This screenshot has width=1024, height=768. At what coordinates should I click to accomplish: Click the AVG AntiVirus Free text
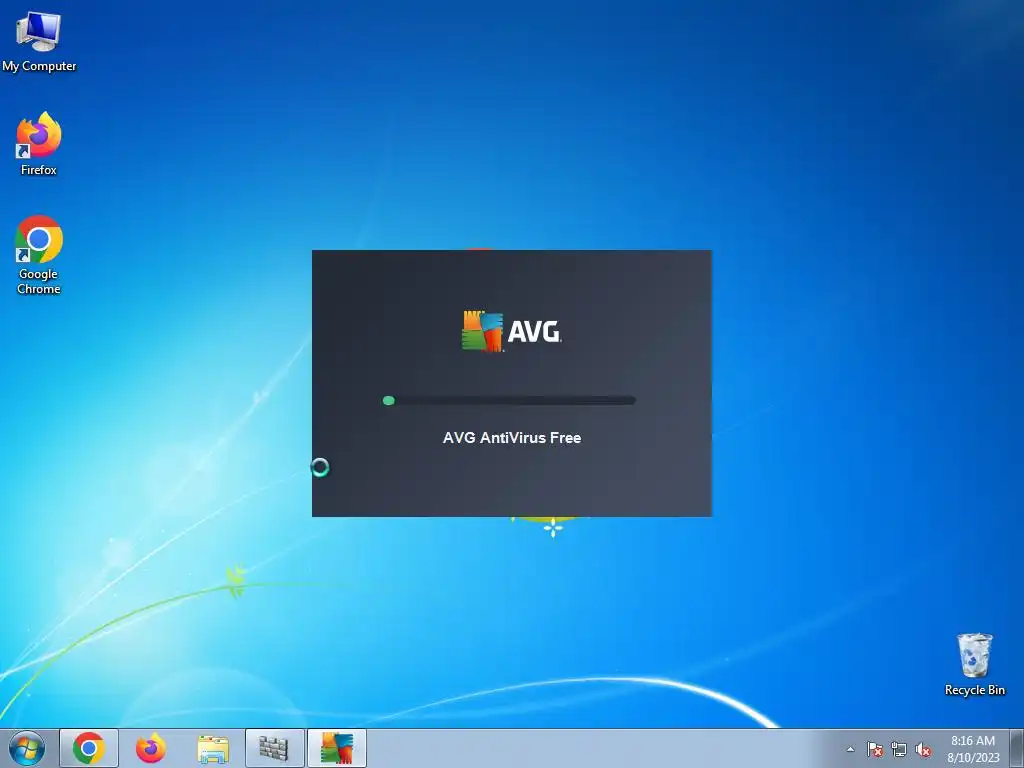pyautogui.click(x=512, y=438)
